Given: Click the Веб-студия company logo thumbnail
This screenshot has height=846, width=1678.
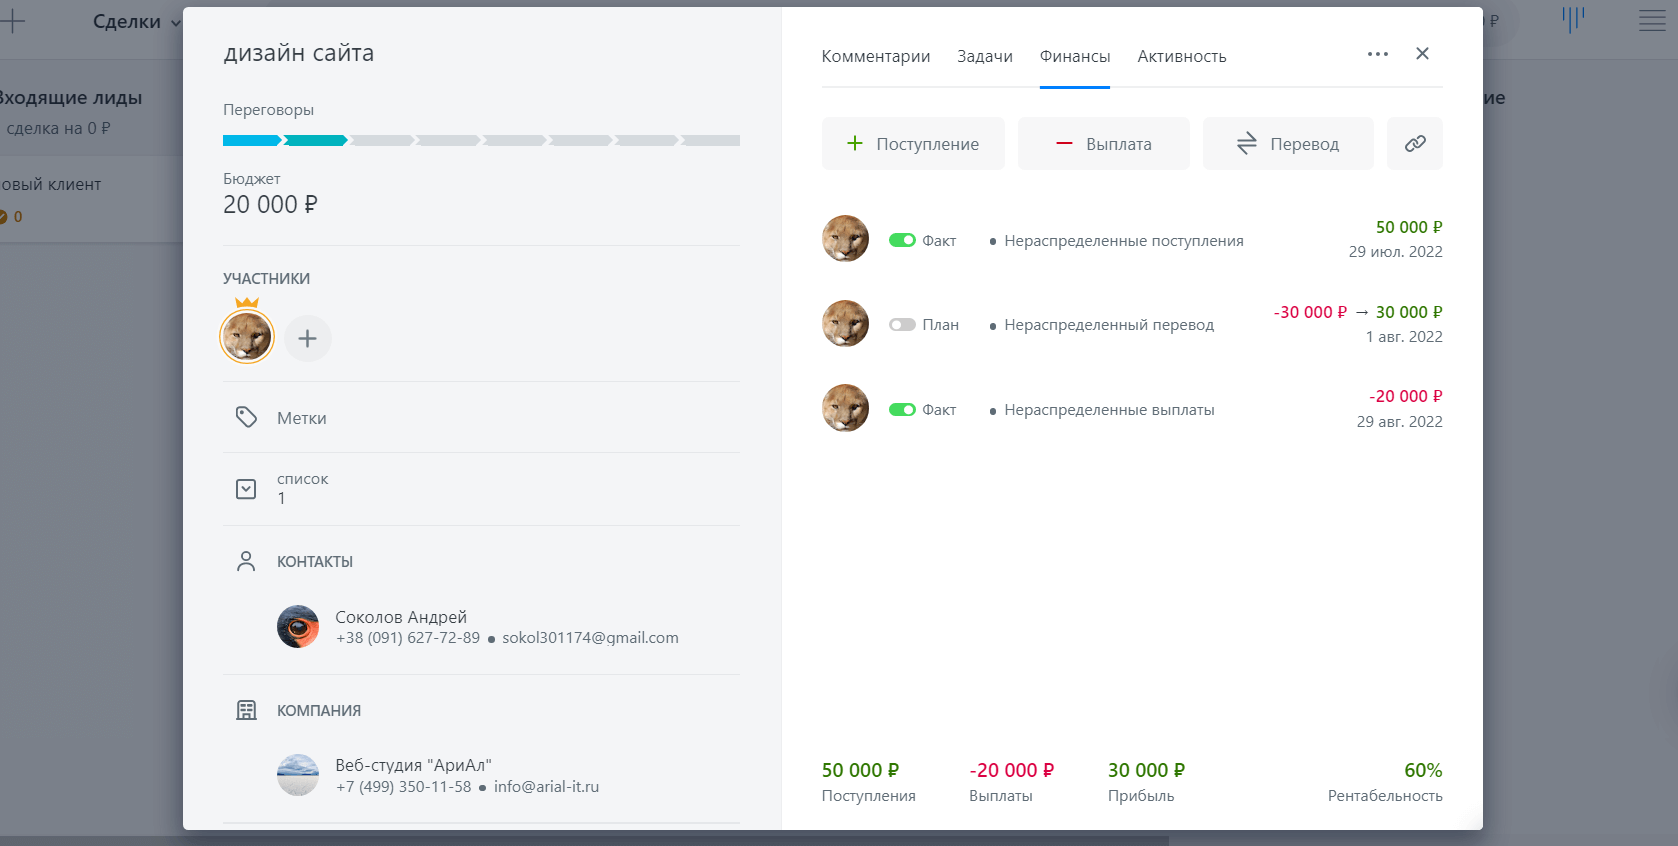Looking at the screenshot, I should point(298,775).
